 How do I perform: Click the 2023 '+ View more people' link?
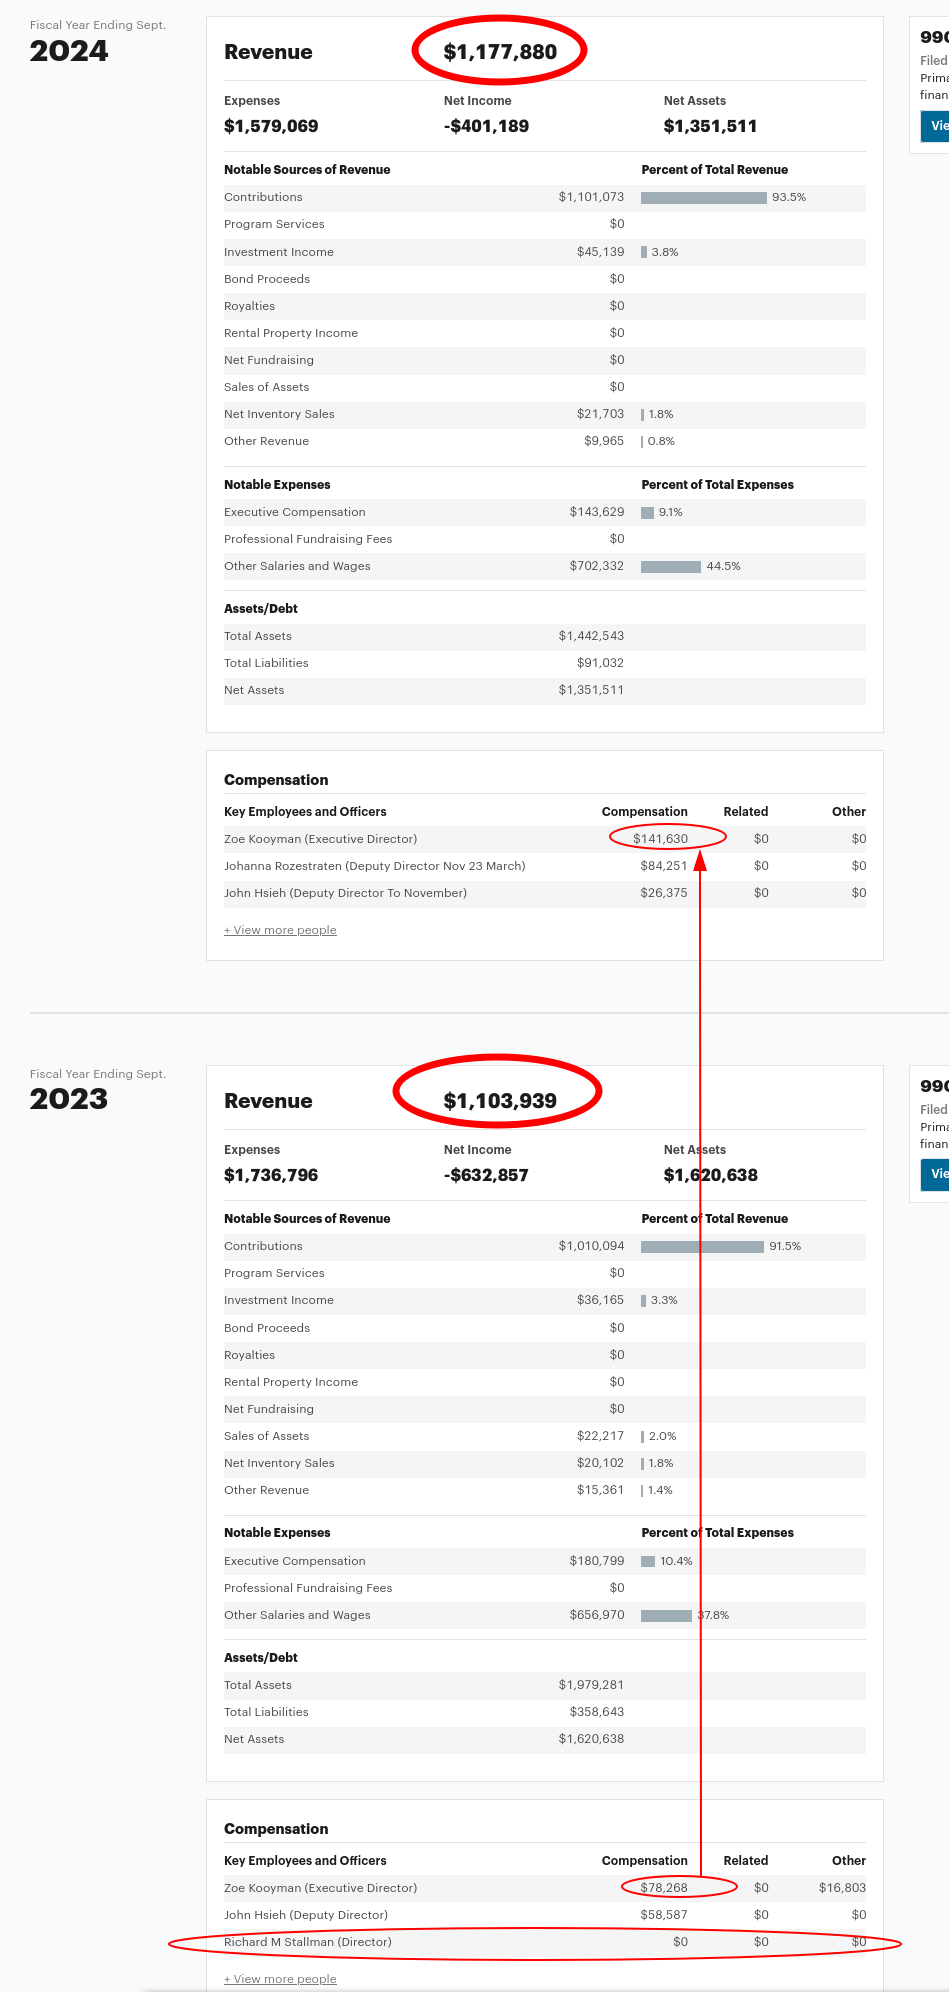(280, 1979)
